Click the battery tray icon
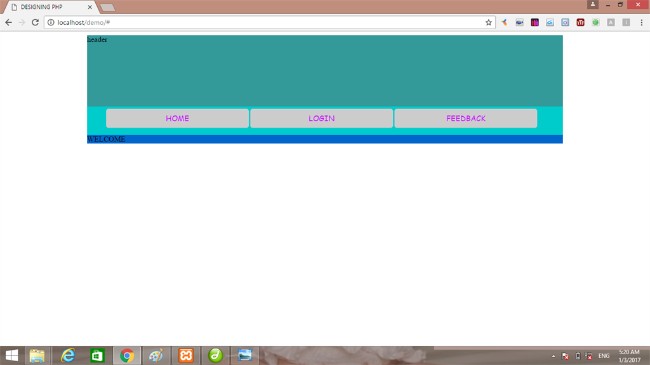Screen dimensions: 650x365 pos(578,356)
